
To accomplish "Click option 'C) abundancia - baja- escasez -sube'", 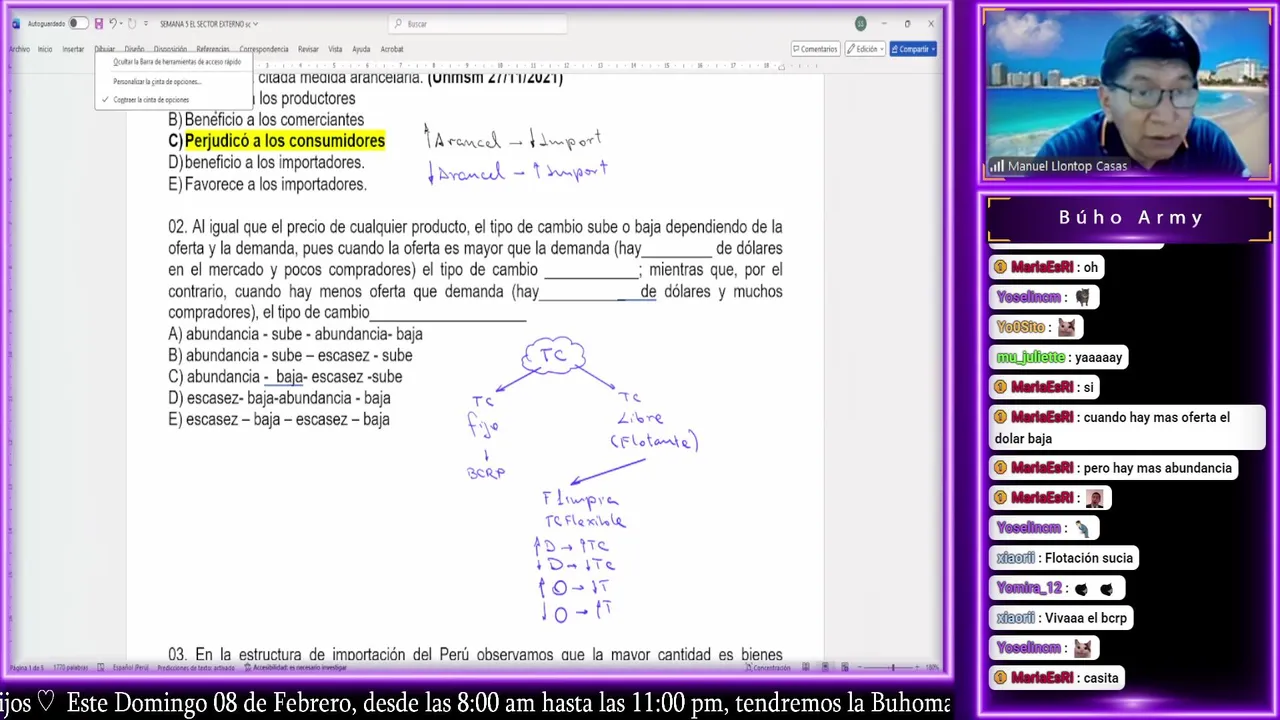I will pos(285,377).
